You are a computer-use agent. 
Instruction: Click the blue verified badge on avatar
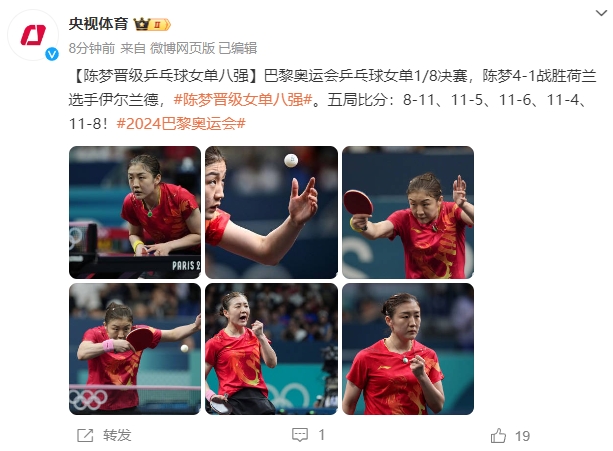52,54
